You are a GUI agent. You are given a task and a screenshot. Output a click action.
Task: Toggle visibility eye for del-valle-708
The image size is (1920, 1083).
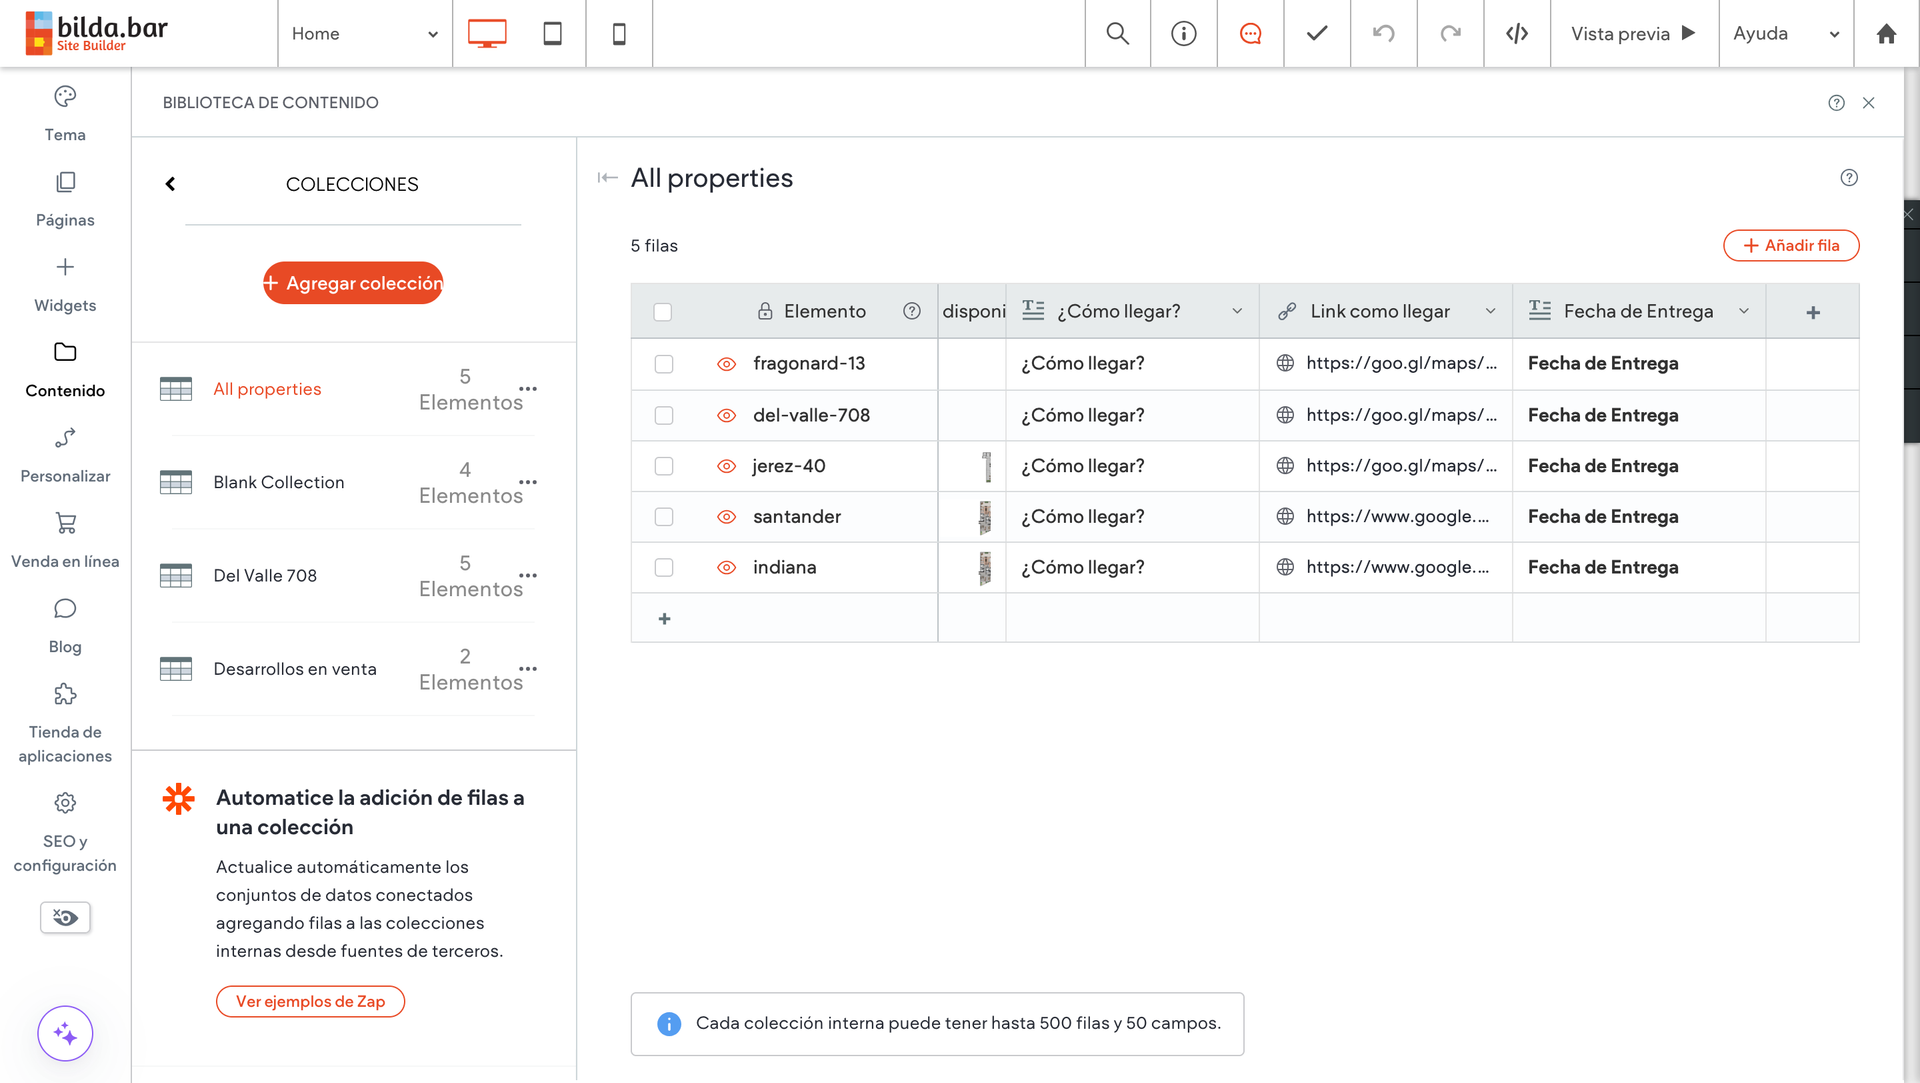pos(727,415)
